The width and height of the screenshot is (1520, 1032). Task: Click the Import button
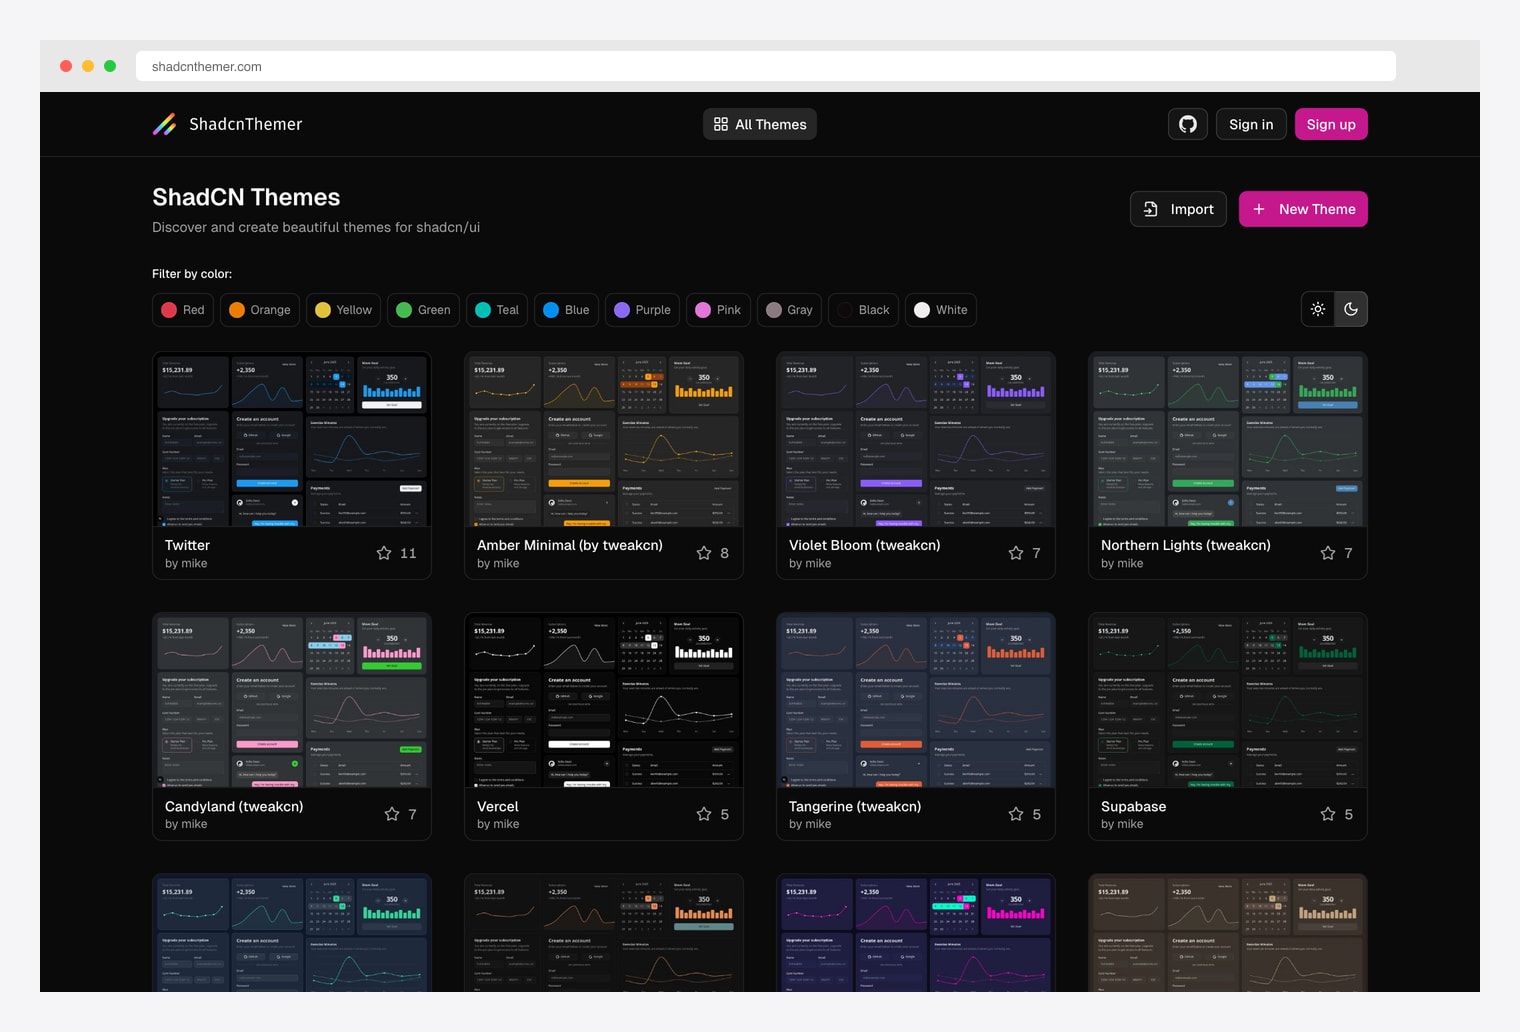(1178, 209)
